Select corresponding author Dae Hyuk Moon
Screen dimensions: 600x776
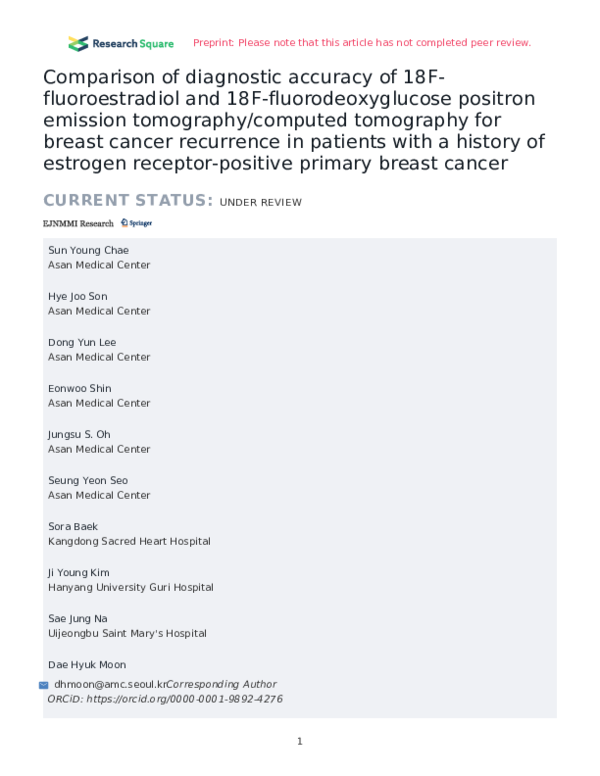pyautogui.click(x=87, y=664)
